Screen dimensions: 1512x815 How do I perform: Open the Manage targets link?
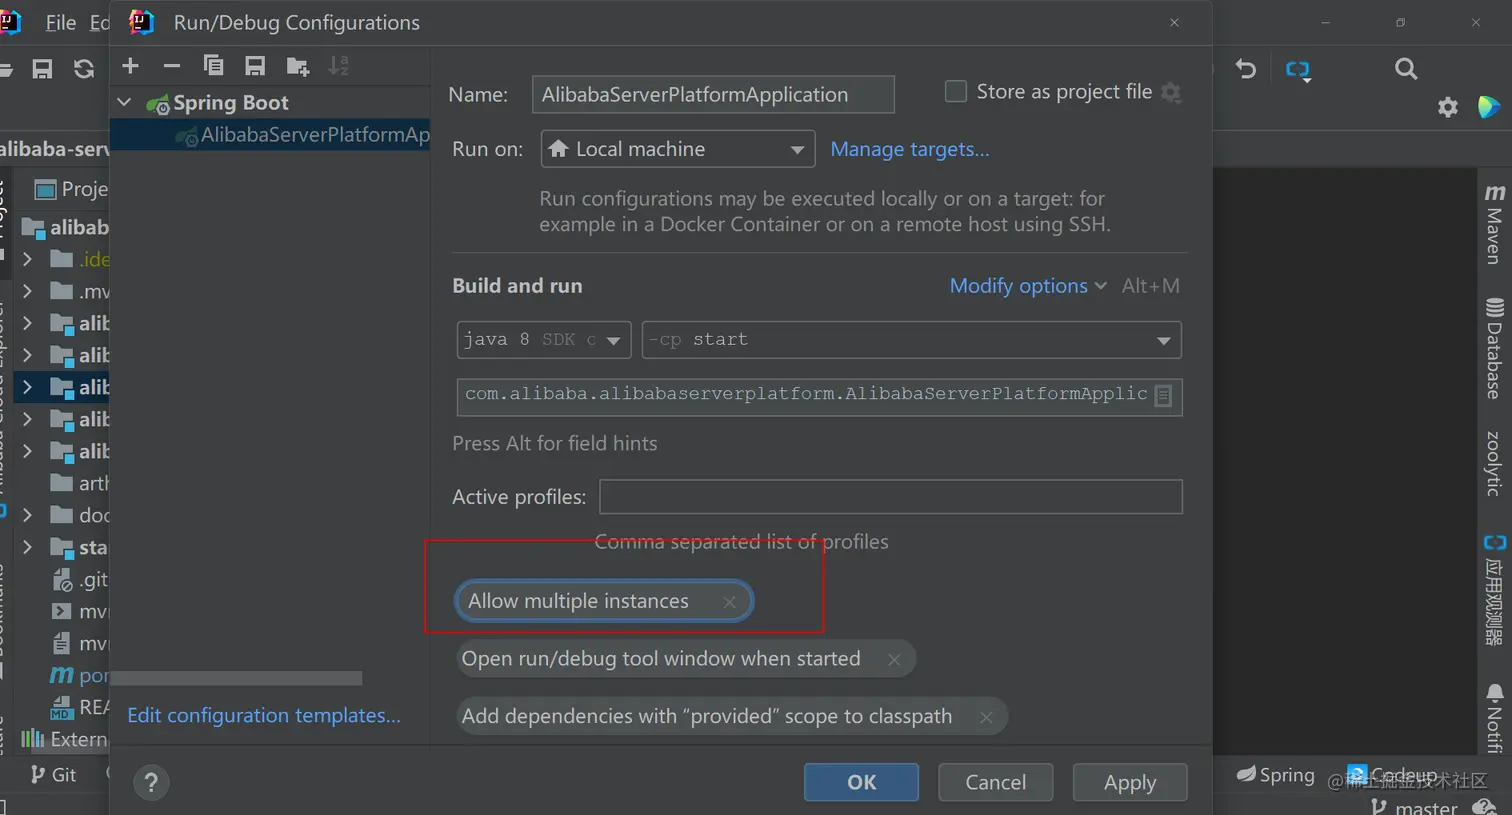click(x=910, y=149)
